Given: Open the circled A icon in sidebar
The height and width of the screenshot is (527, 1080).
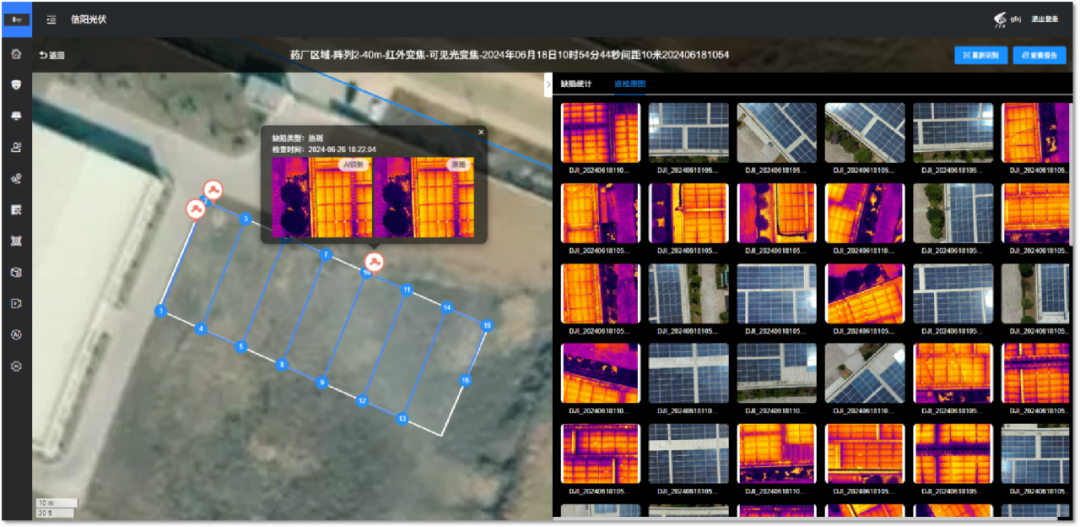Looking at the screenshot, I should [x=16, y=335].
